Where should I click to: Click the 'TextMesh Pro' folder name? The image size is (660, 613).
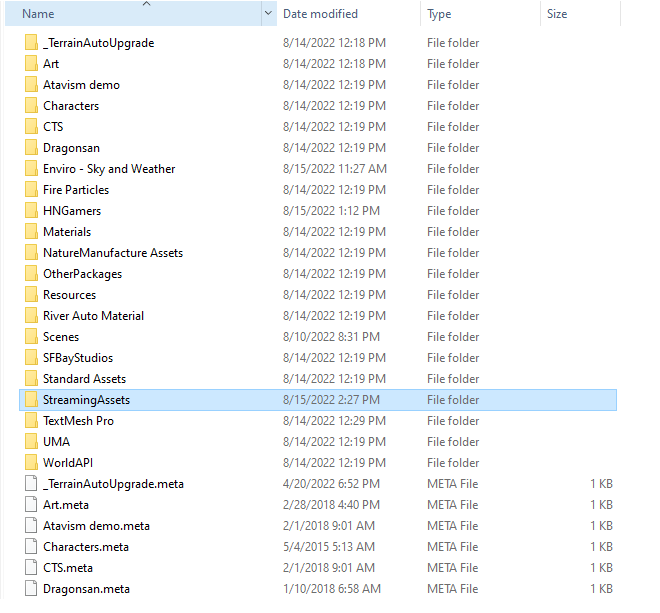[x=78, y=421]
